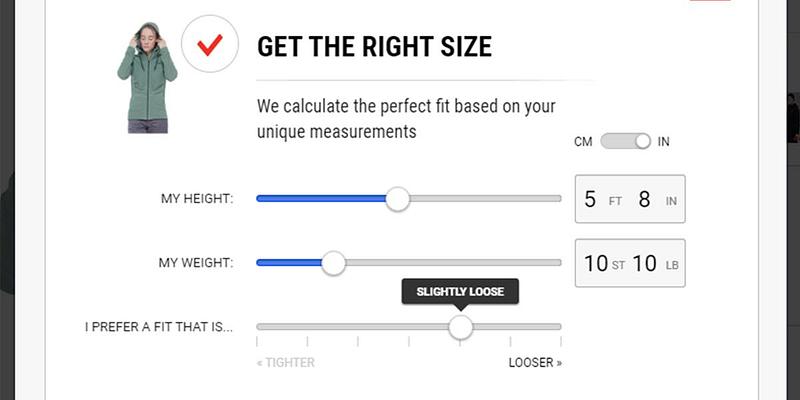Toggle the CM/IN unit switch

click(626, 141)
